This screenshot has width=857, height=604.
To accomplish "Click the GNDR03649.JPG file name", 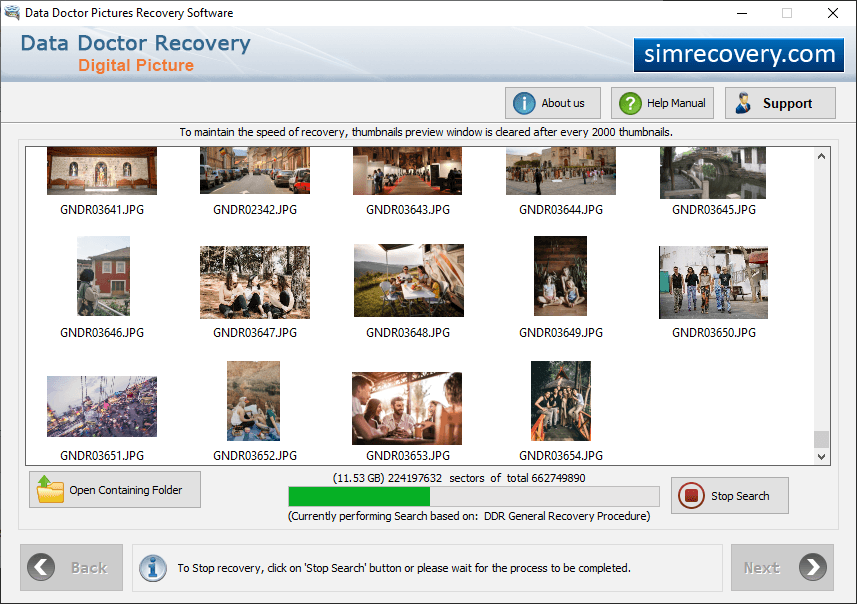I will coord(561,333).
